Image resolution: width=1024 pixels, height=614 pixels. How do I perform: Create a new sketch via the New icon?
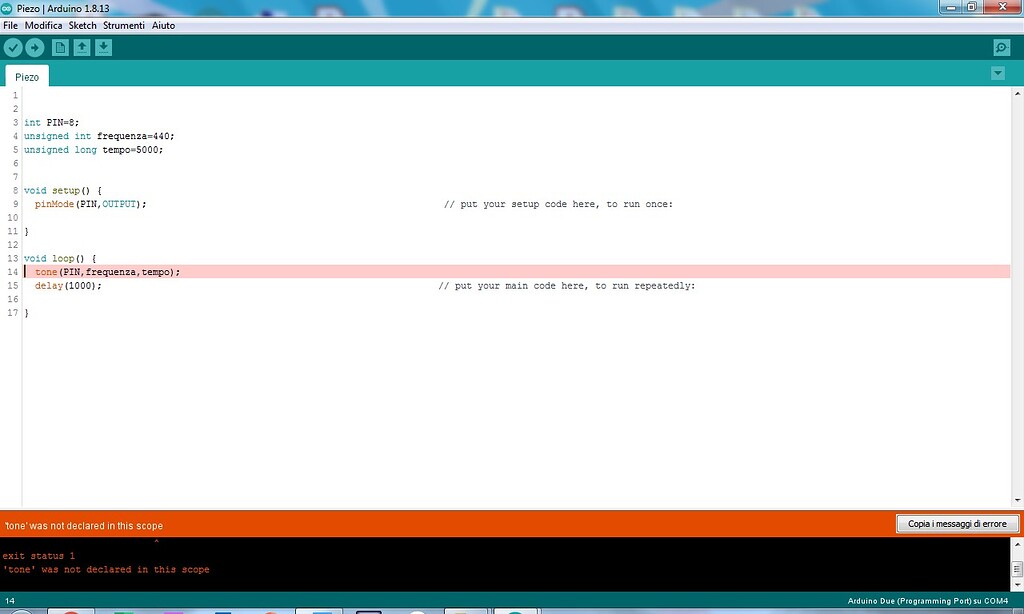59,46
